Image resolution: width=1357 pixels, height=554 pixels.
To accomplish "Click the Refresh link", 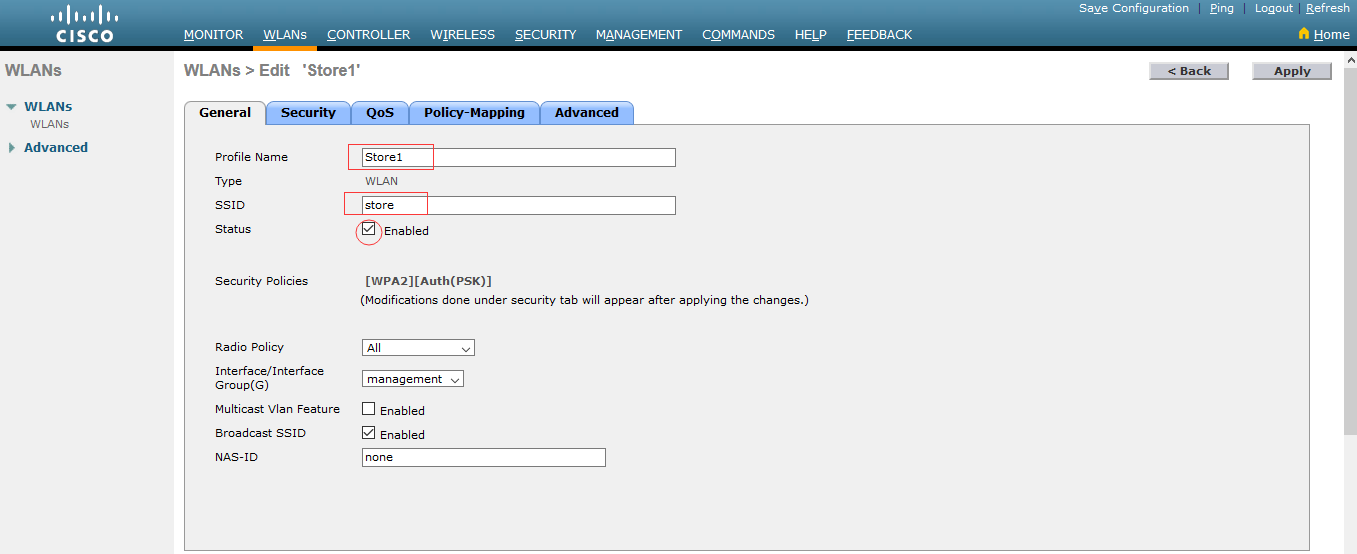I will (1328, 8).
